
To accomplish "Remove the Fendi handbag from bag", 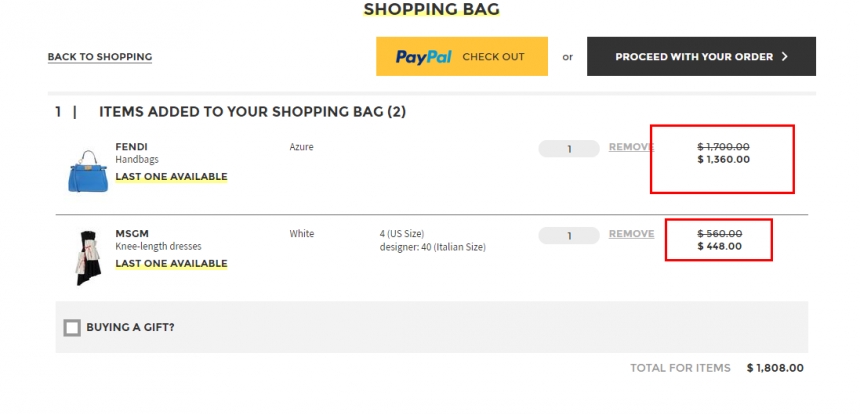I will 631,147.
